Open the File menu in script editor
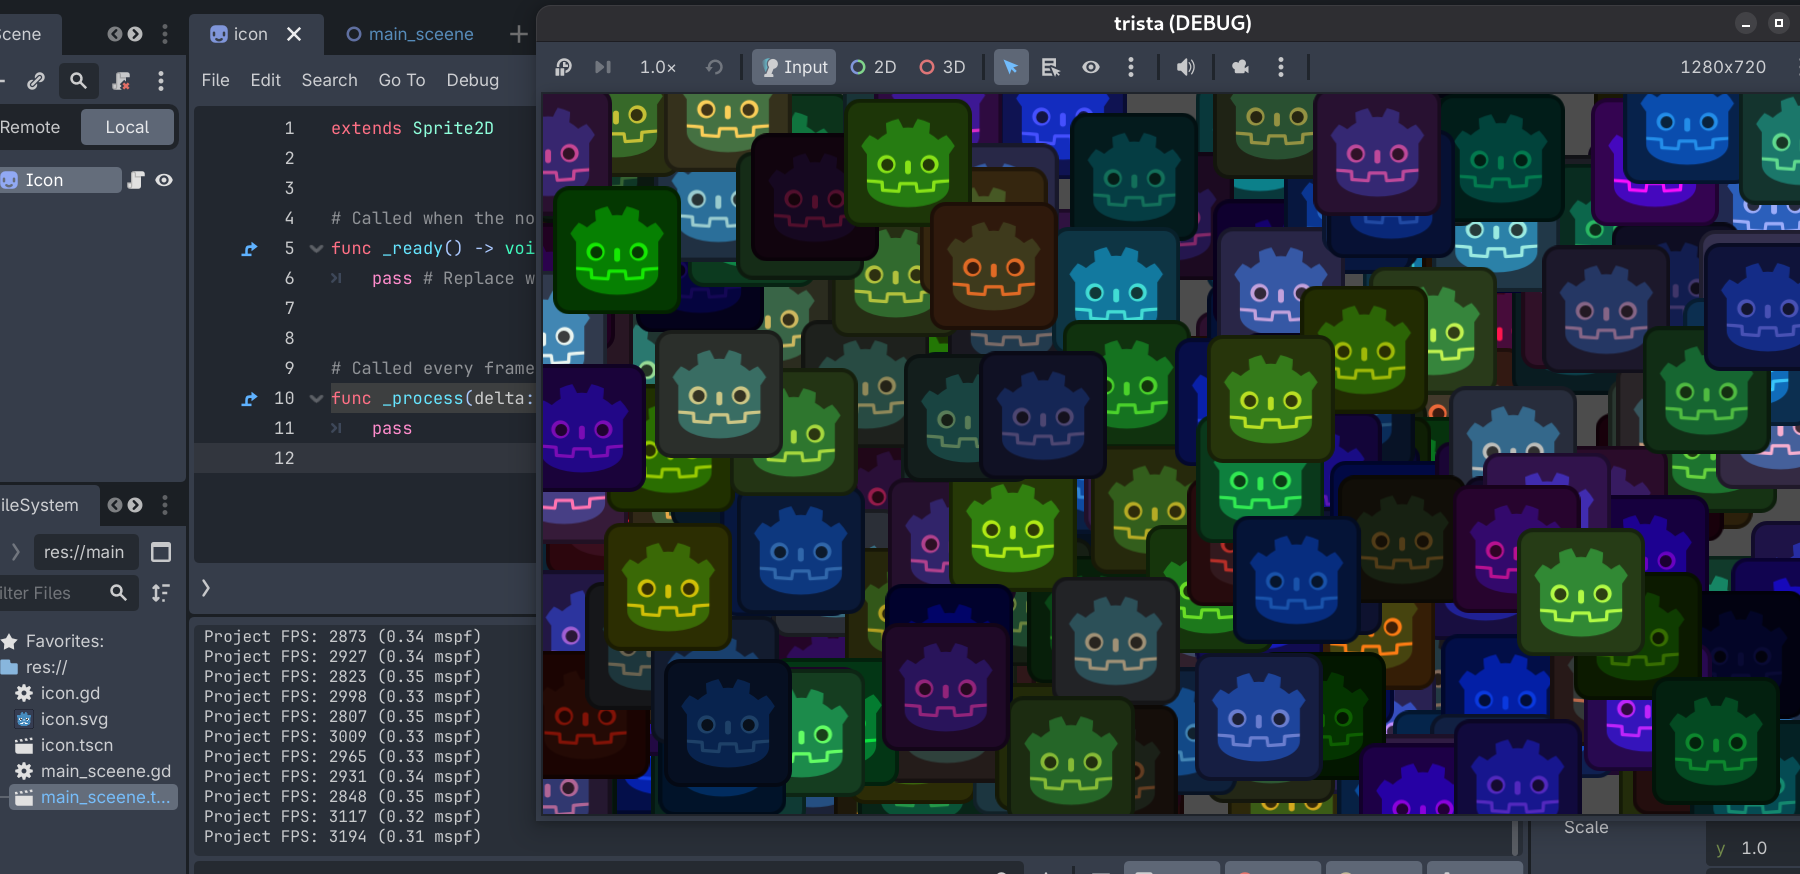 215,80
